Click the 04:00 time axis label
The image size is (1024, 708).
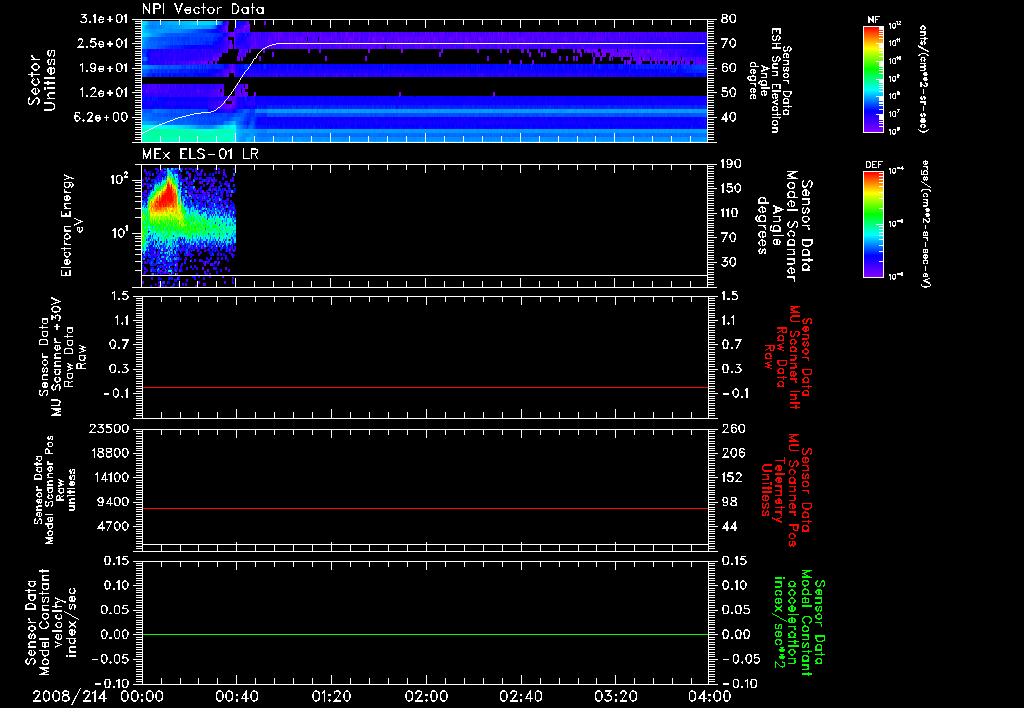(709, 696)
